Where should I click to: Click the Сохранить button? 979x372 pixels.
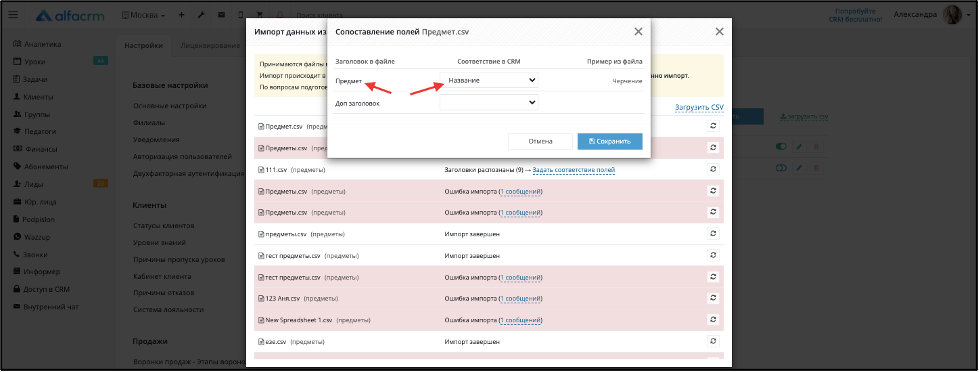(x=610, y=141)
